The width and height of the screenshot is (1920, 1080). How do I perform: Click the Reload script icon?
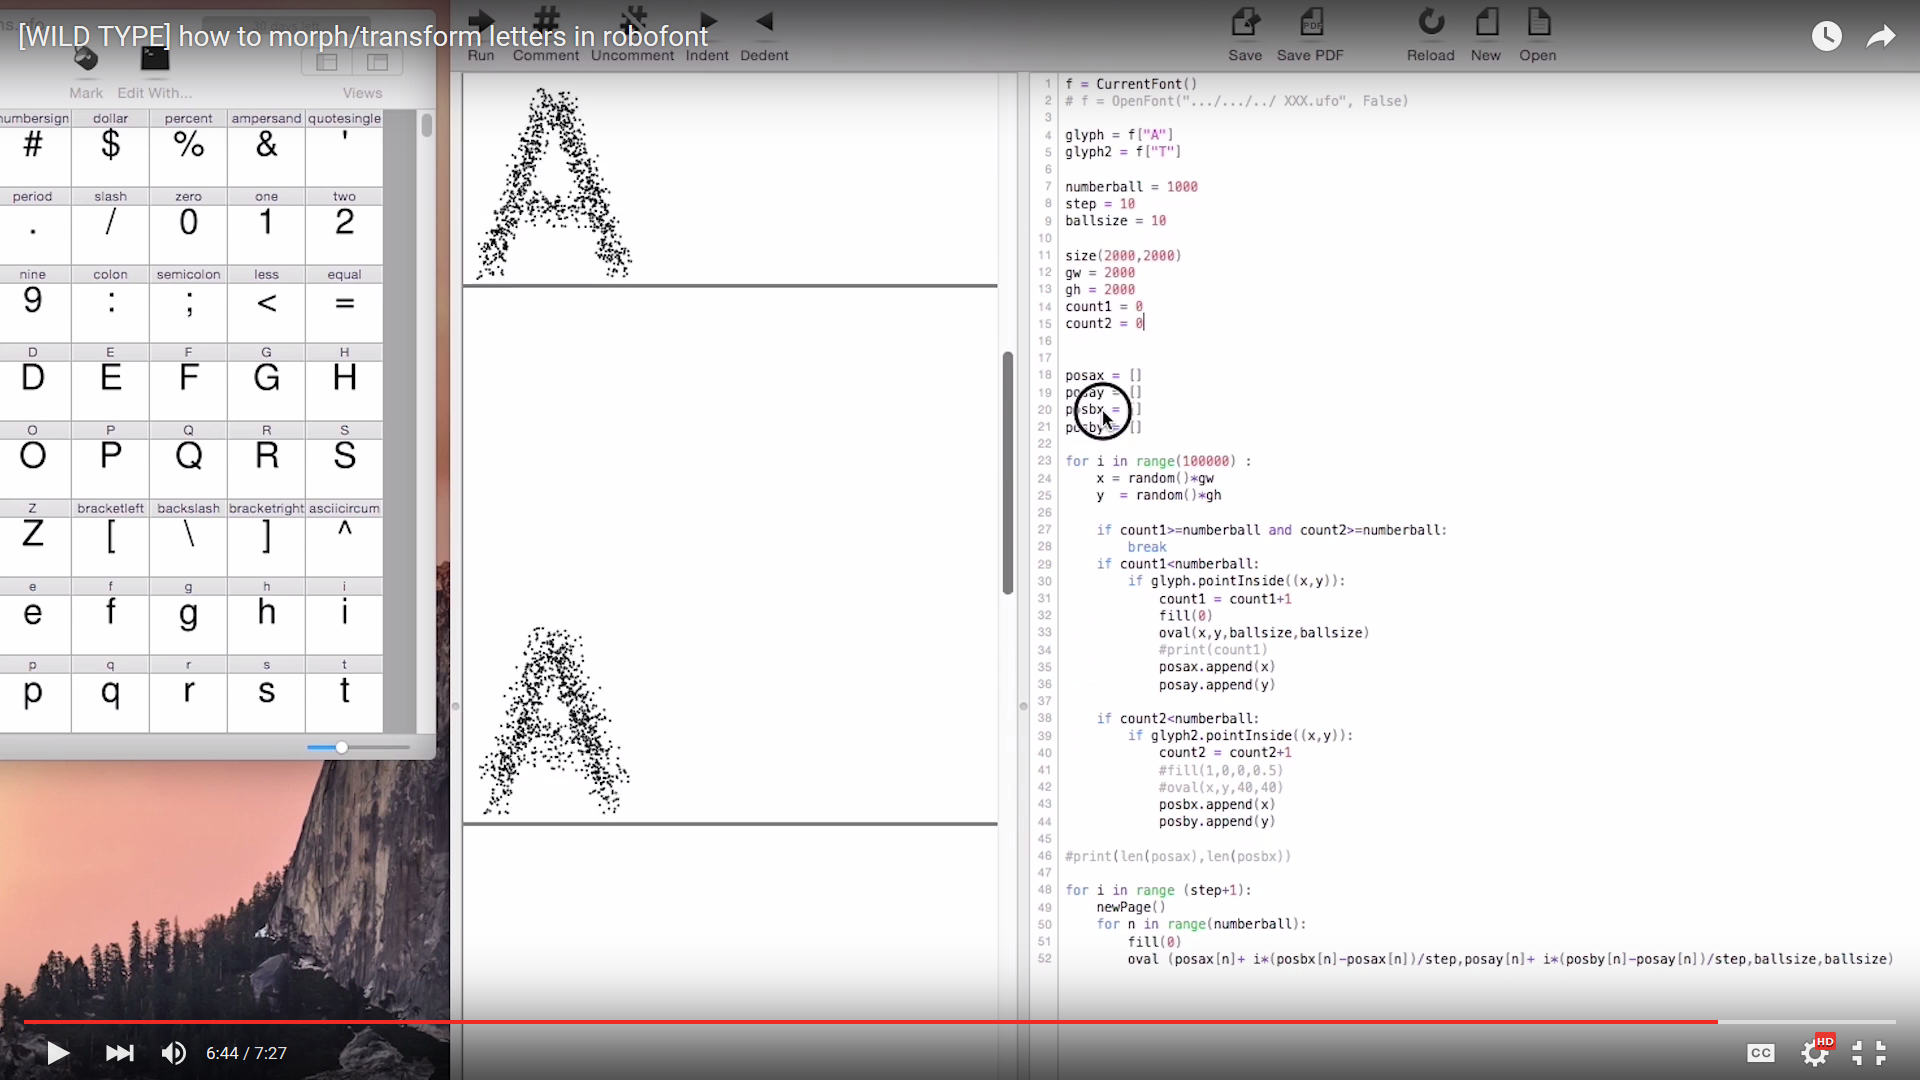[x=1431, y=22]
